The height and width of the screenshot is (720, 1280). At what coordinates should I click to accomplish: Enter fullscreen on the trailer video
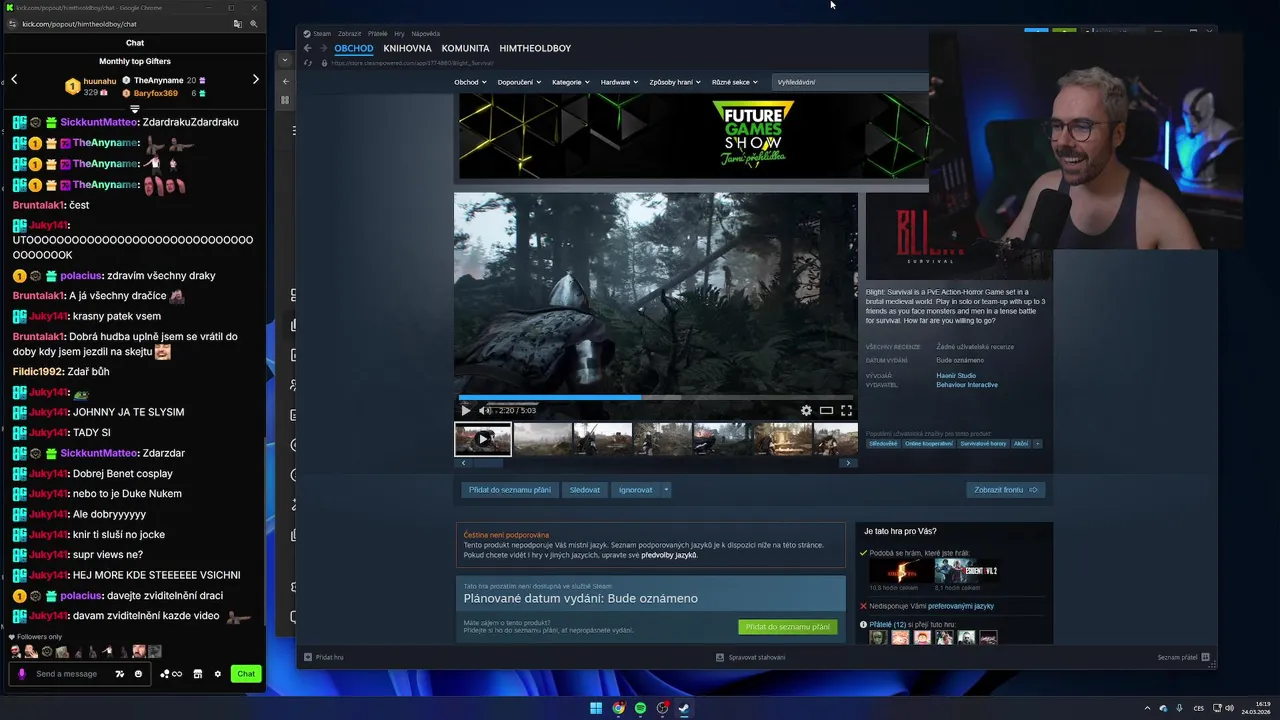pyautogui.click(x=846, y=410)
